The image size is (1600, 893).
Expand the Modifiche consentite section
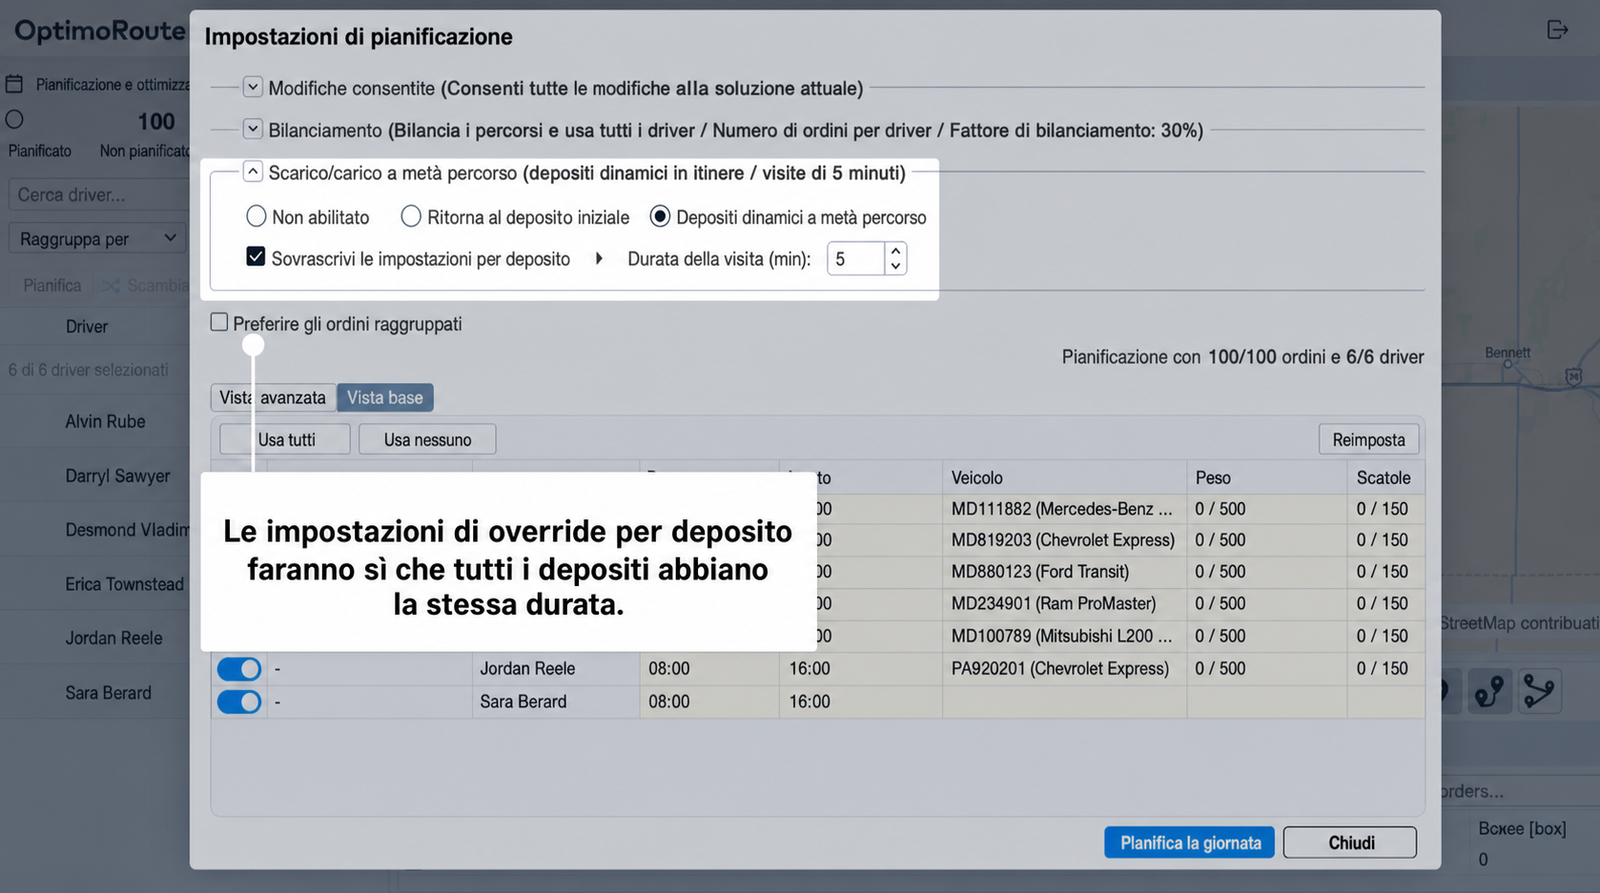tap(253, 87)
